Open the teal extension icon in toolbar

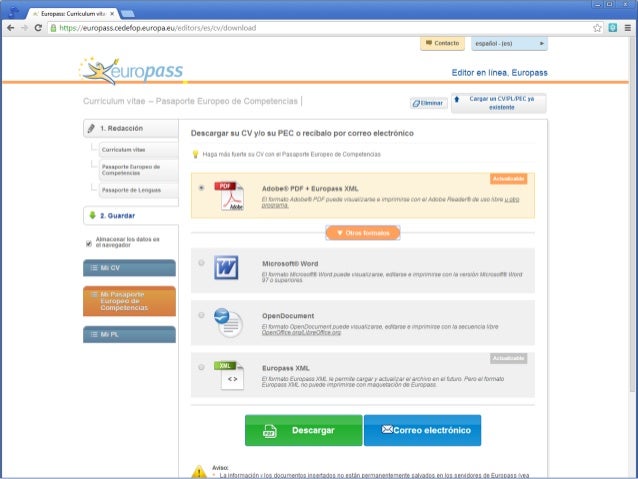coord(613,28)
